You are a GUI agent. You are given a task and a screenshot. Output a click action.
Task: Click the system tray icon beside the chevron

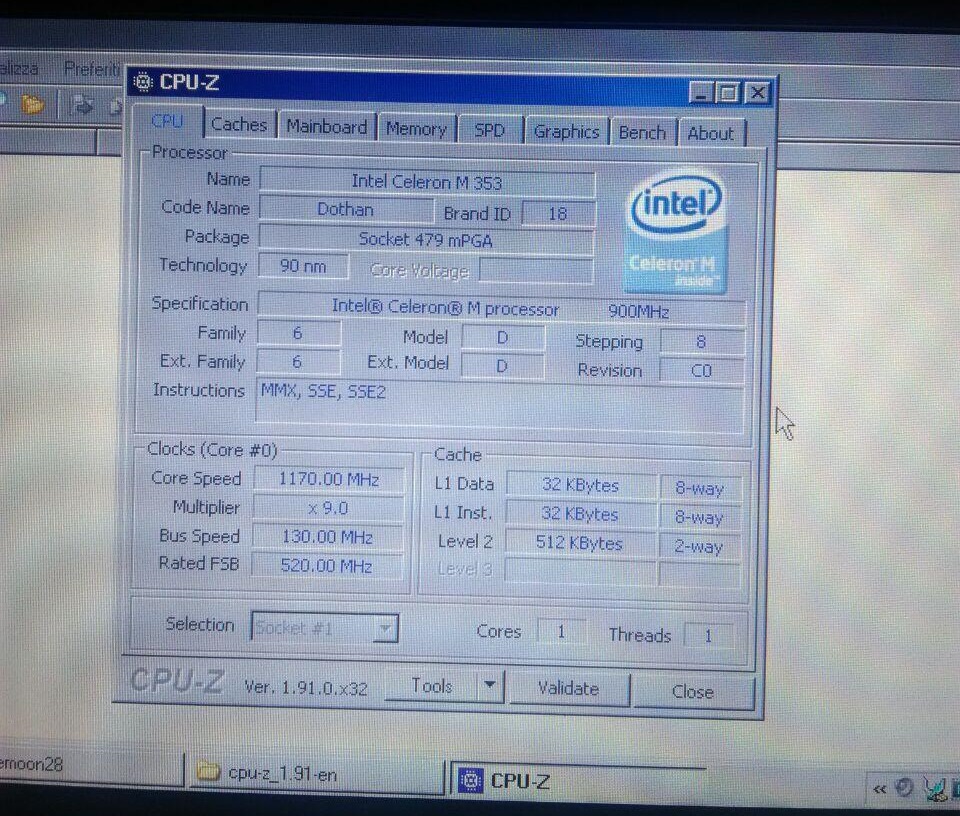tap(904, 787)
